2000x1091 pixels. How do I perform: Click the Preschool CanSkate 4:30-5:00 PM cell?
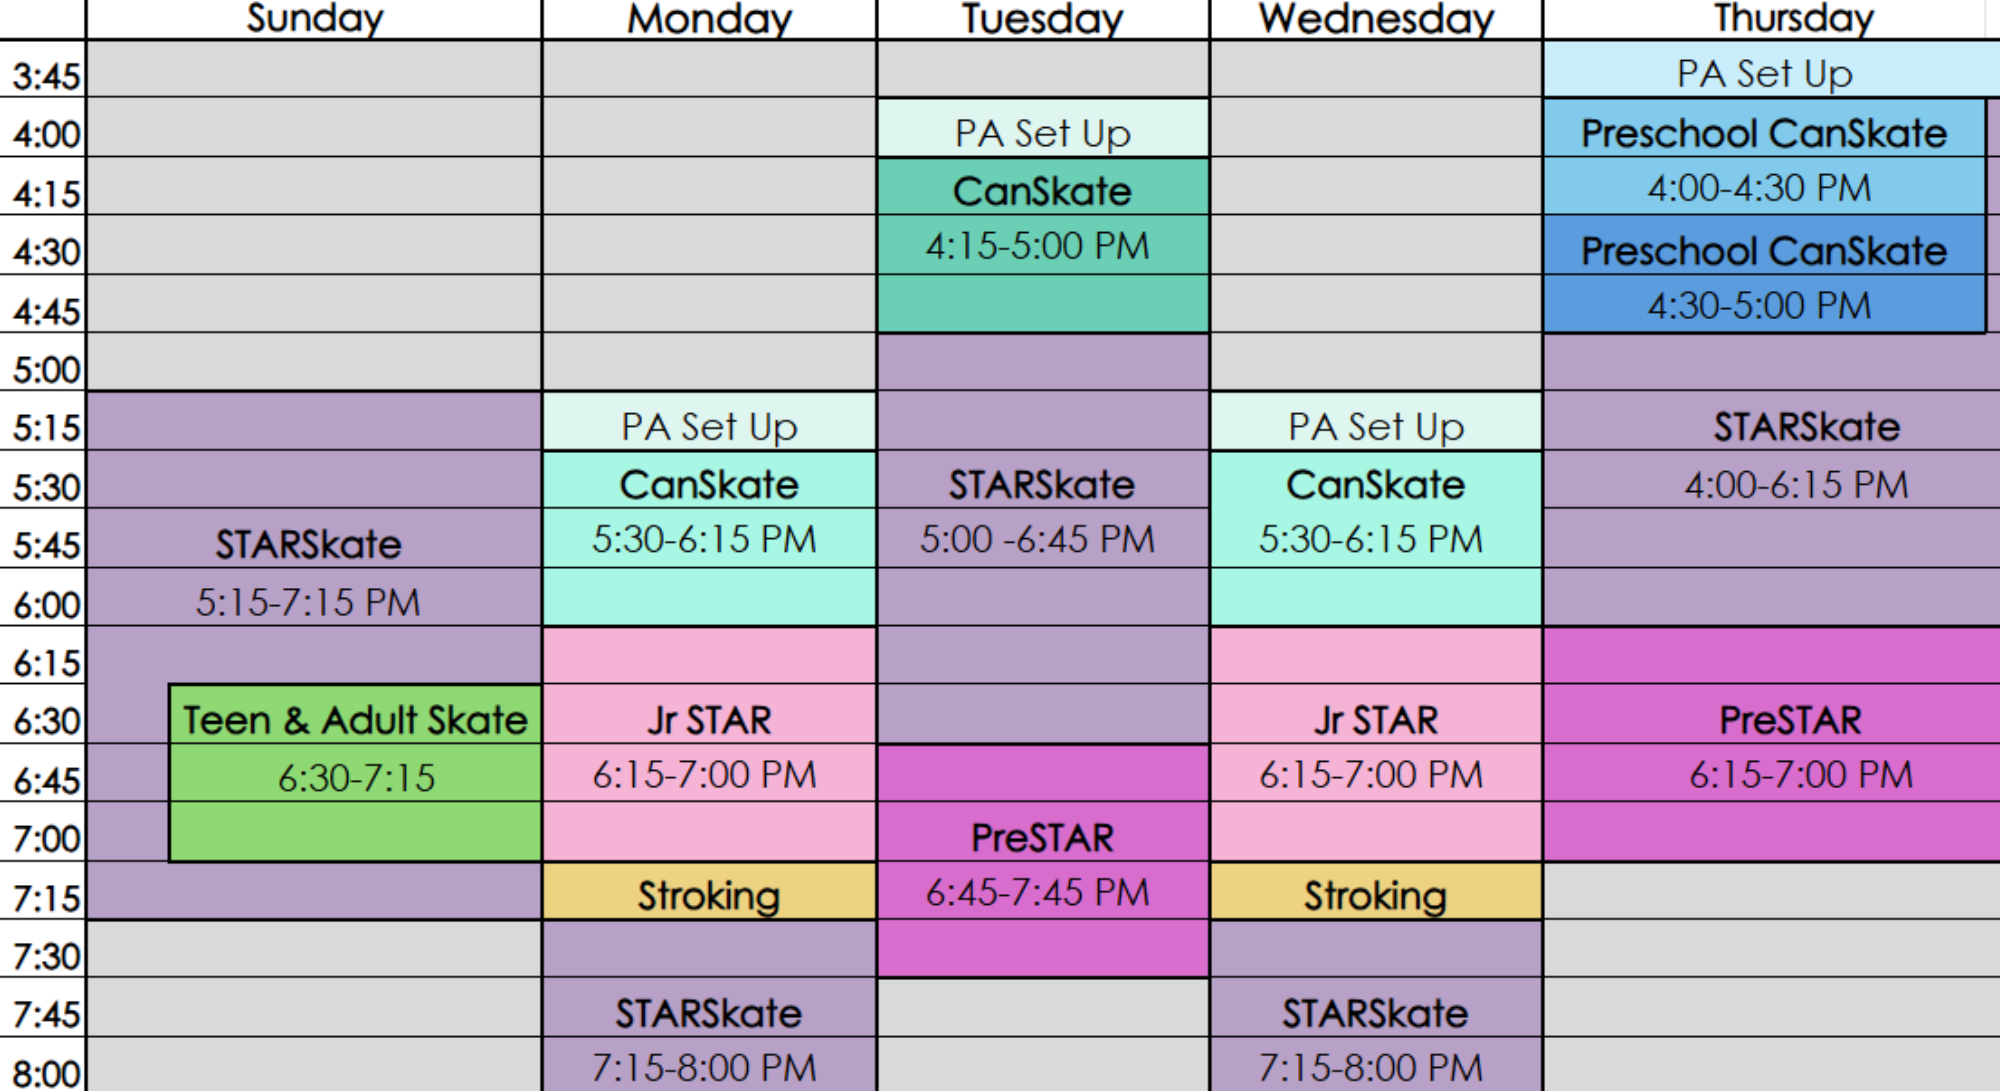(1764, 274)
